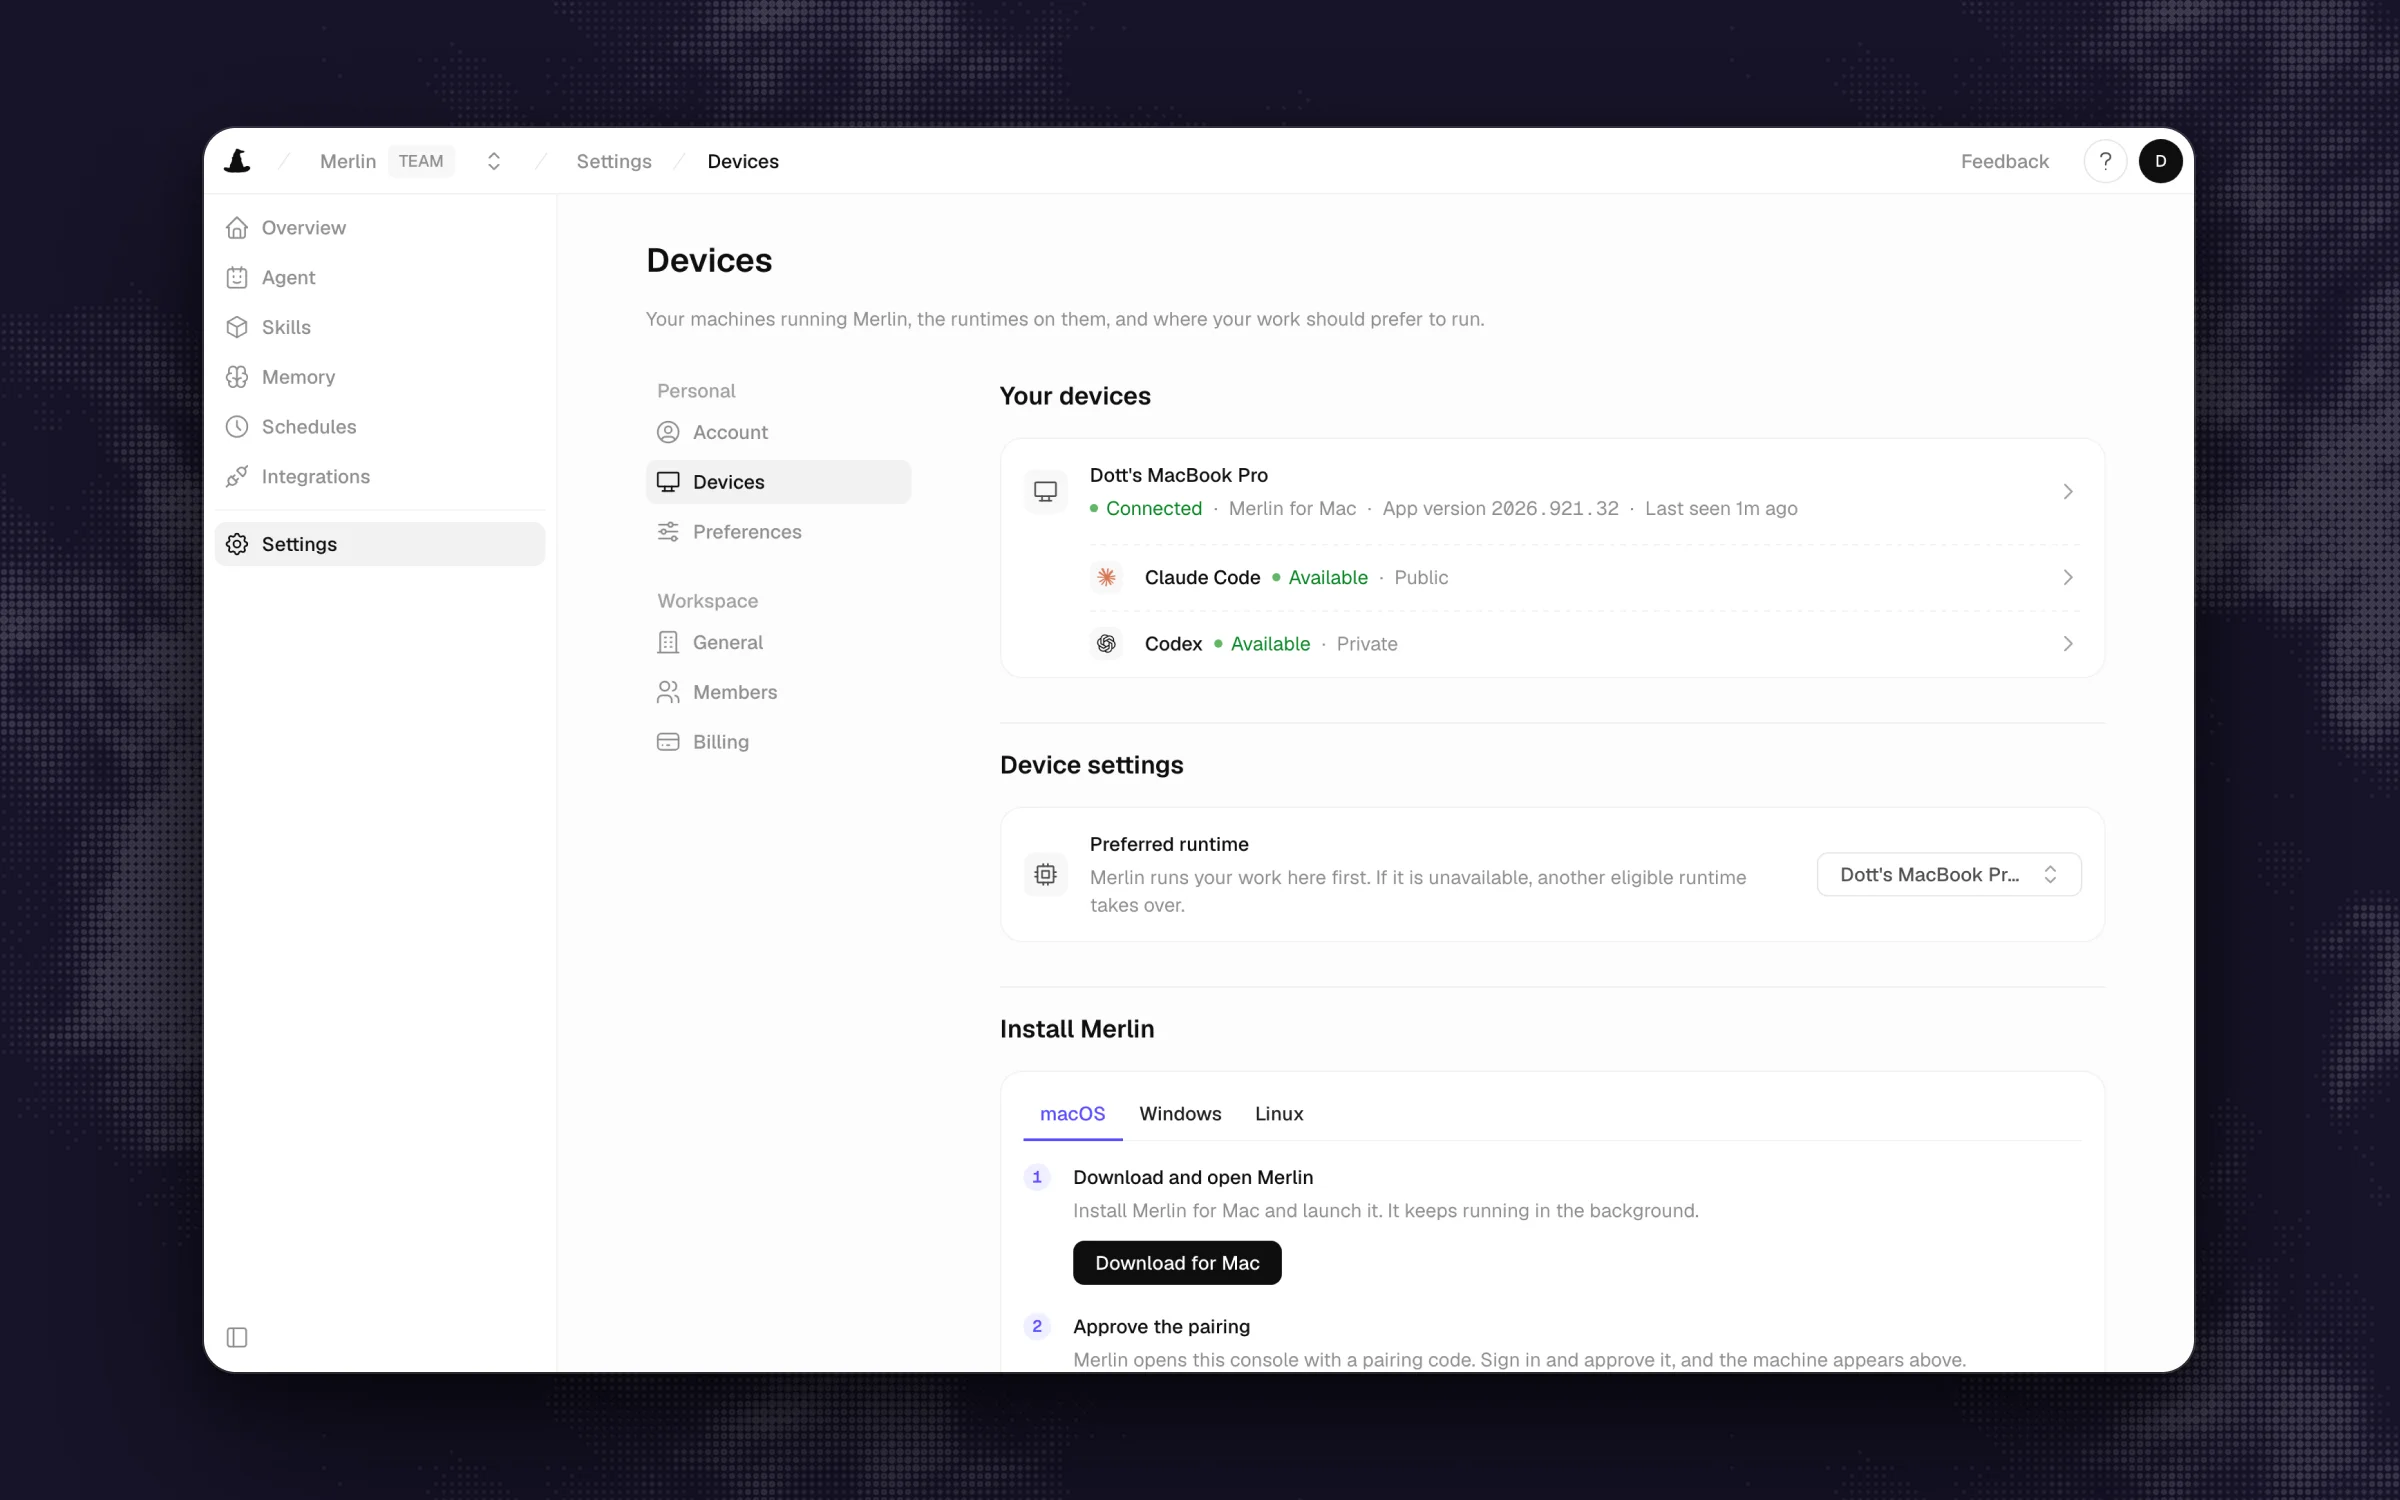This screenshot has width=2400, height=1500.
Task: Collapse sidebar with the panel toggle icon
Action: pyautogui.click(x=237, y=1337)
